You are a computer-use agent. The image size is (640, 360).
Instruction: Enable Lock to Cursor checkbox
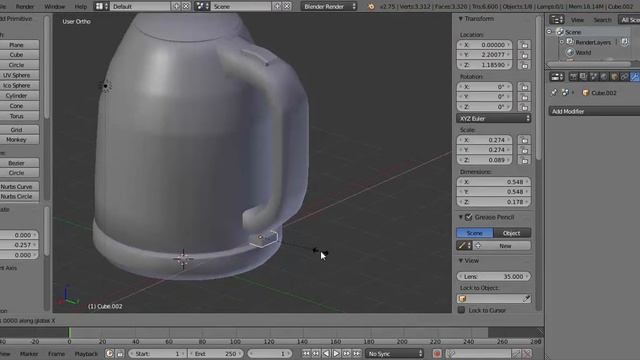pos(462,310)
